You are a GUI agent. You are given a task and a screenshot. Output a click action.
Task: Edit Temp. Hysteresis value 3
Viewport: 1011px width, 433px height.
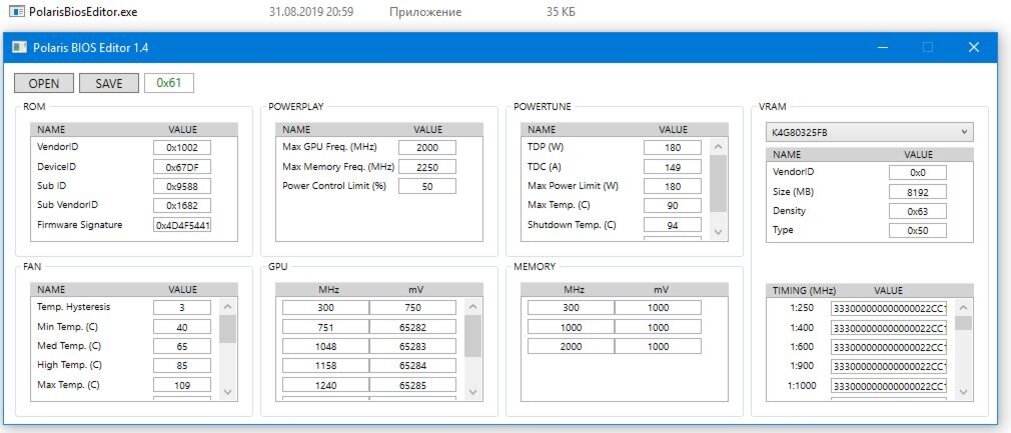(182, 308)
